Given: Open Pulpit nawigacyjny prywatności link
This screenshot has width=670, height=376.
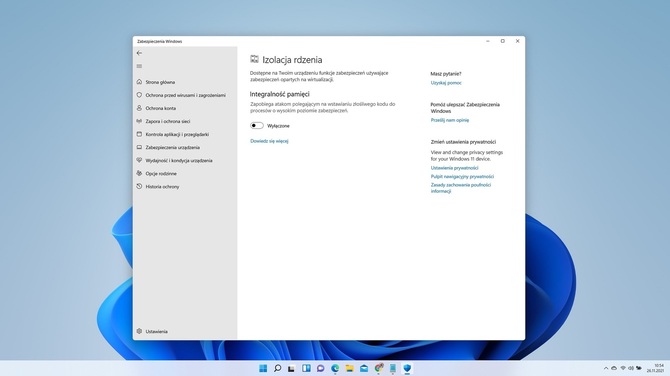Looking at the screenshot, I should 462,176.
